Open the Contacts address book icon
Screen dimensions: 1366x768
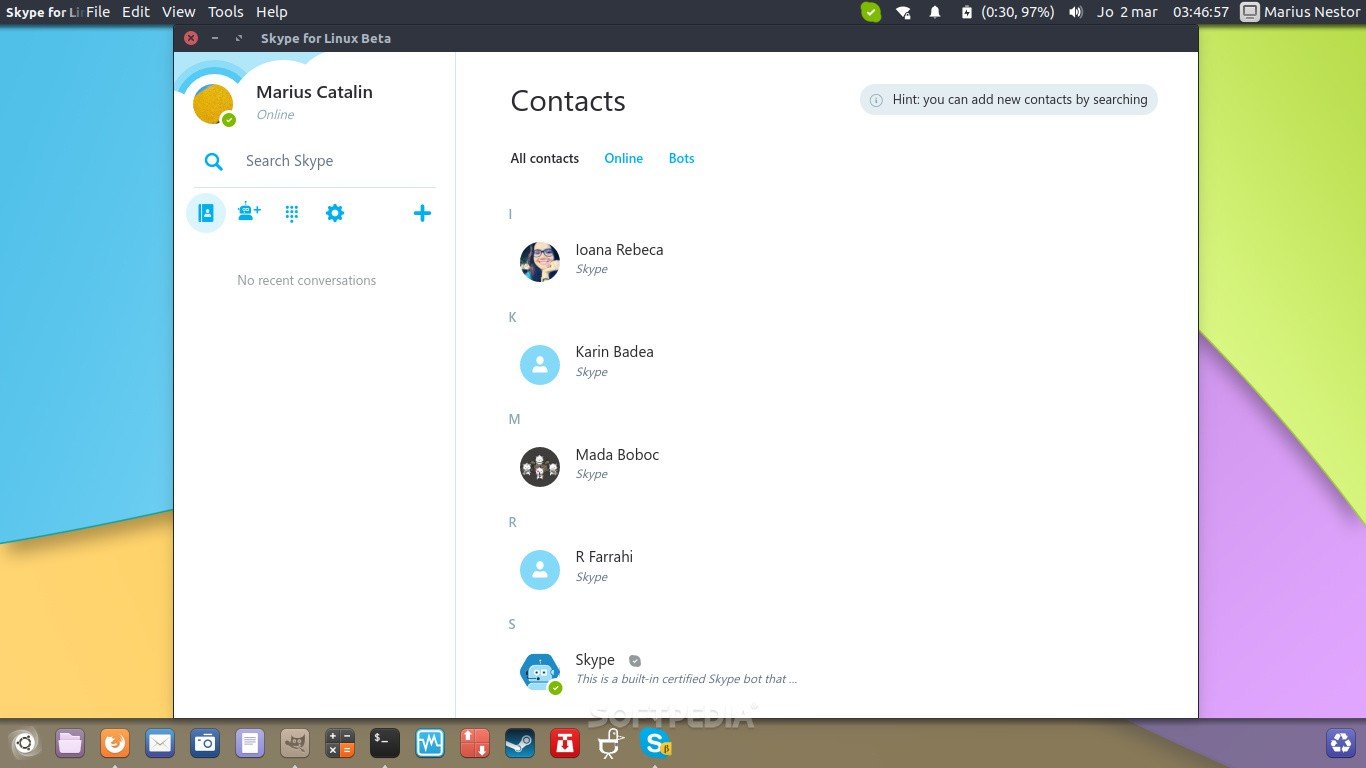(x=206, y=213)
